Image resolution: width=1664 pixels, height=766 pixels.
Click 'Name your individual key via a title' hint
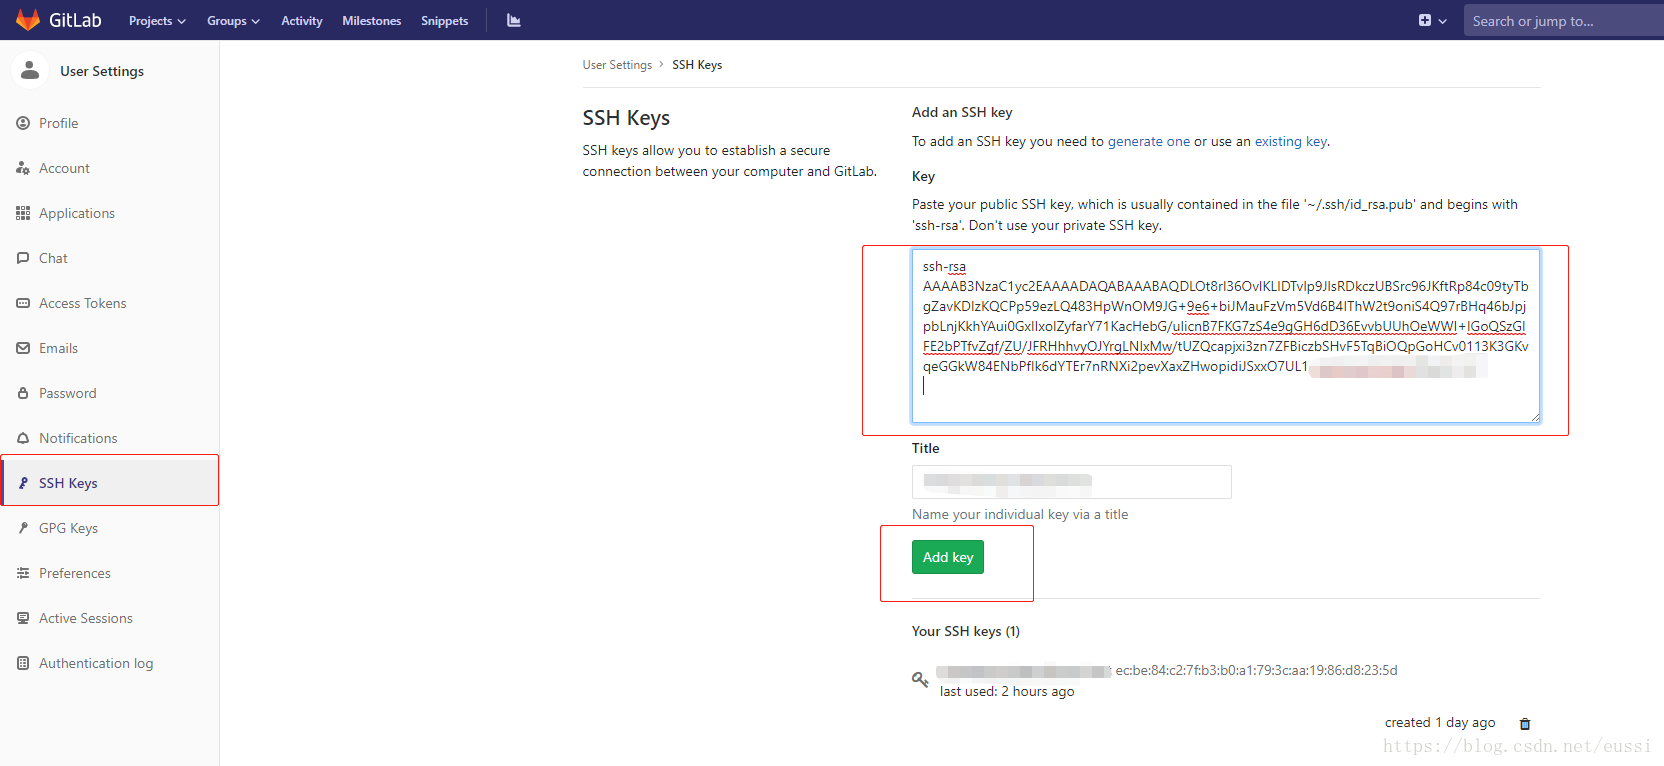tap(1020, 514)
